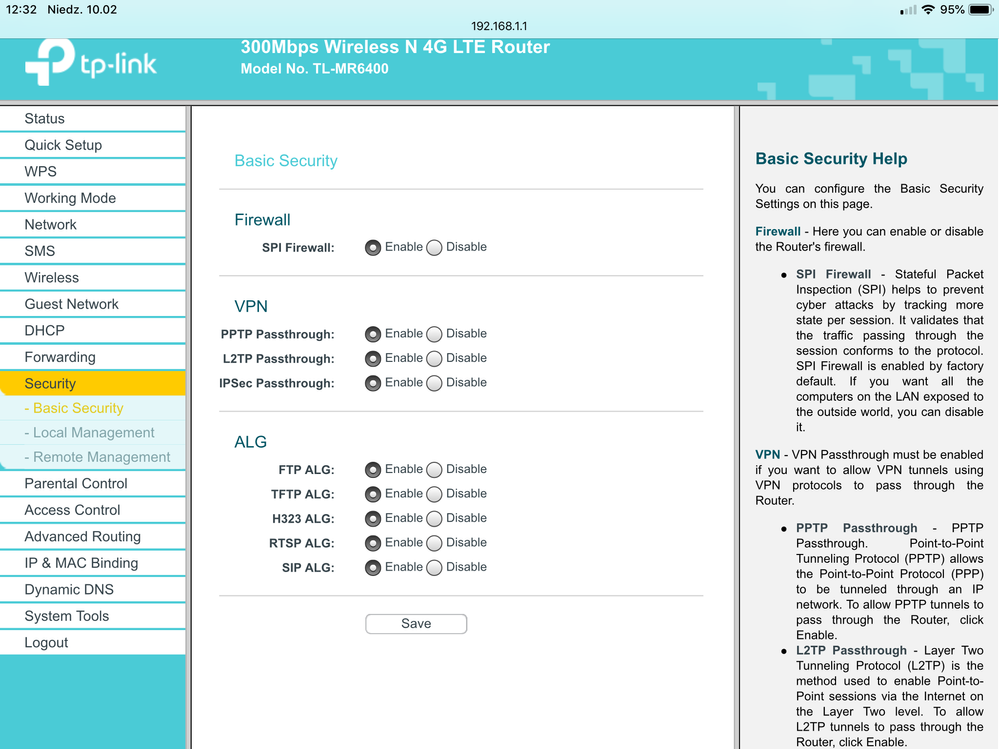Choose Disable for SIP ALG

(x=434, y=568)
